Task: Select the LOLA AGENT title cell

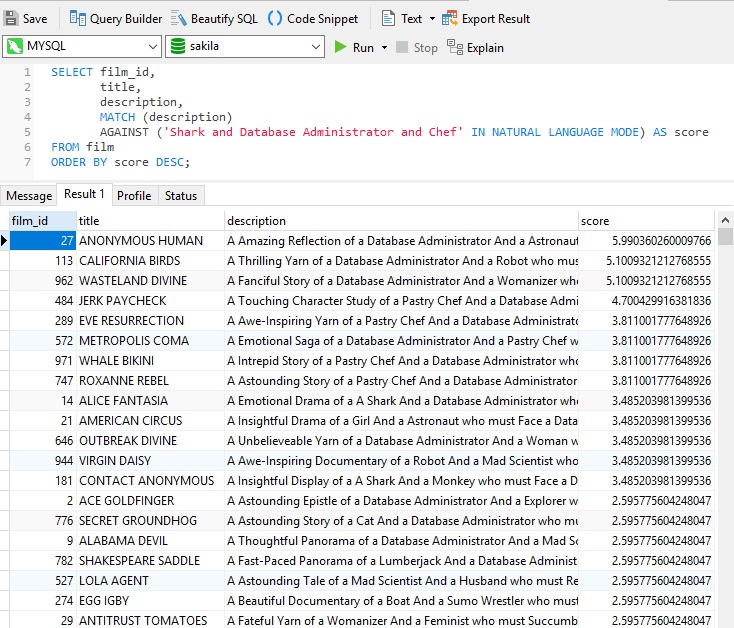Action: (150, 581)
